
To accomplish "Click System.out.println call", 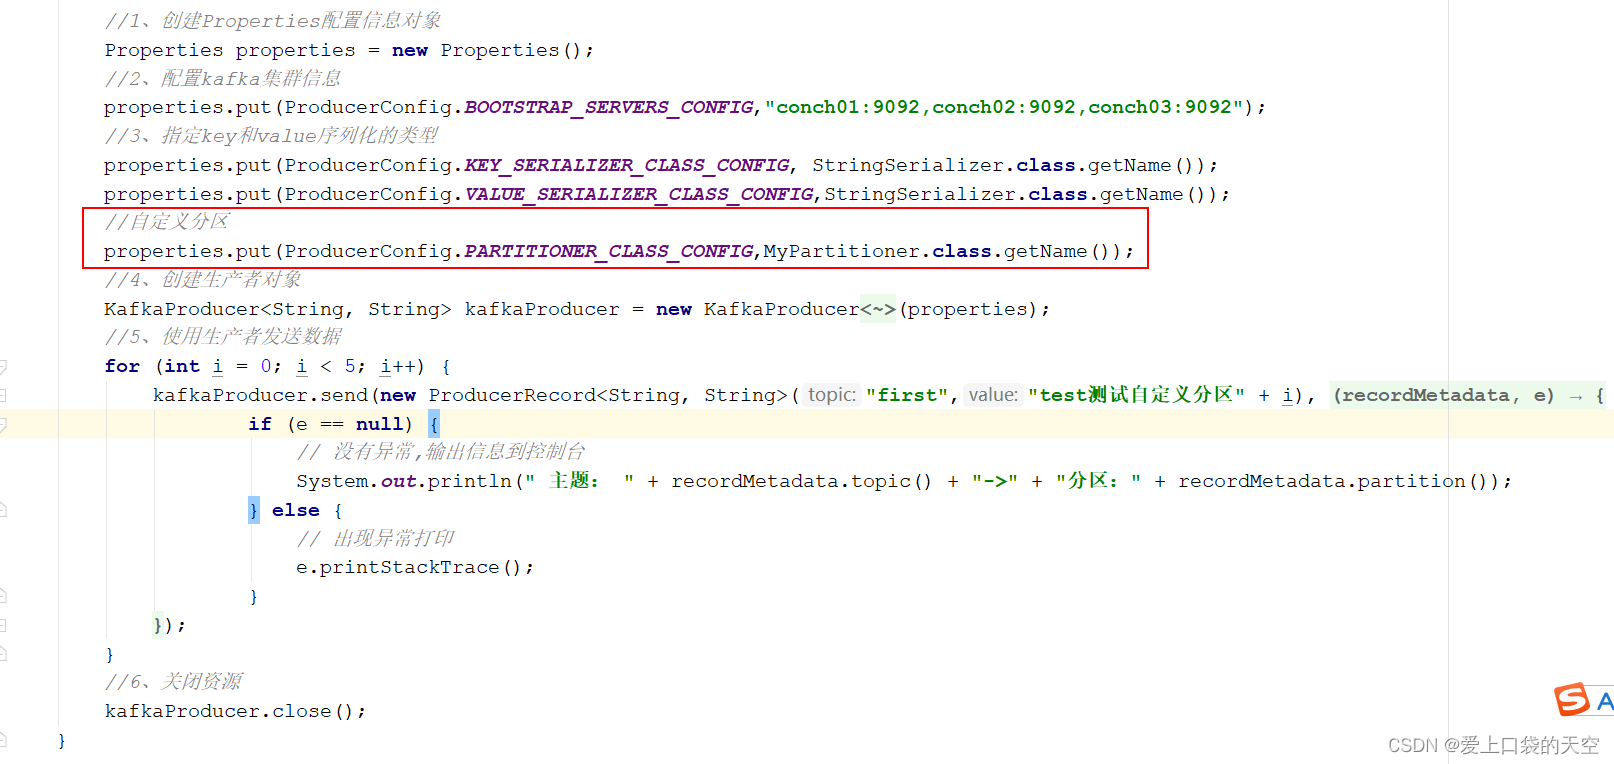I will click(x=404, y=481).
